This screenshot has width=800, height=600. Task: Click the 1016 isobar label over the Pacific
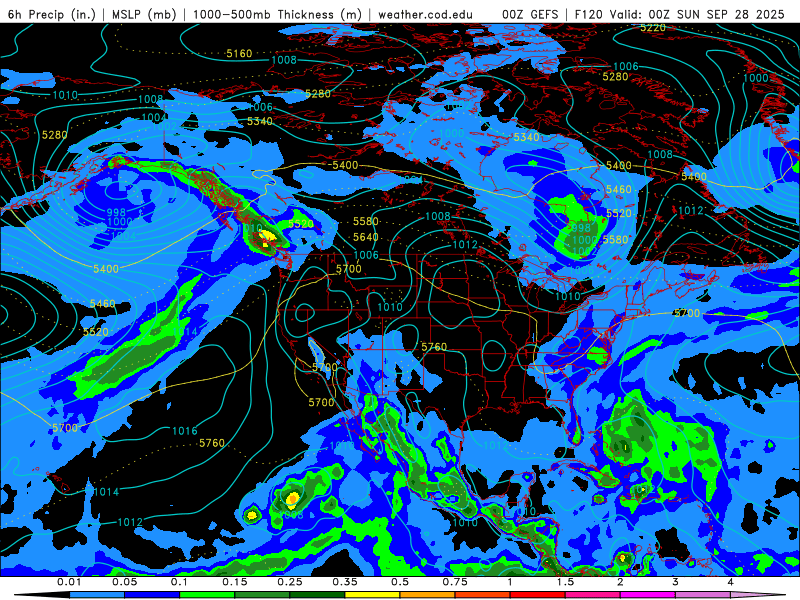coord(185,431)
